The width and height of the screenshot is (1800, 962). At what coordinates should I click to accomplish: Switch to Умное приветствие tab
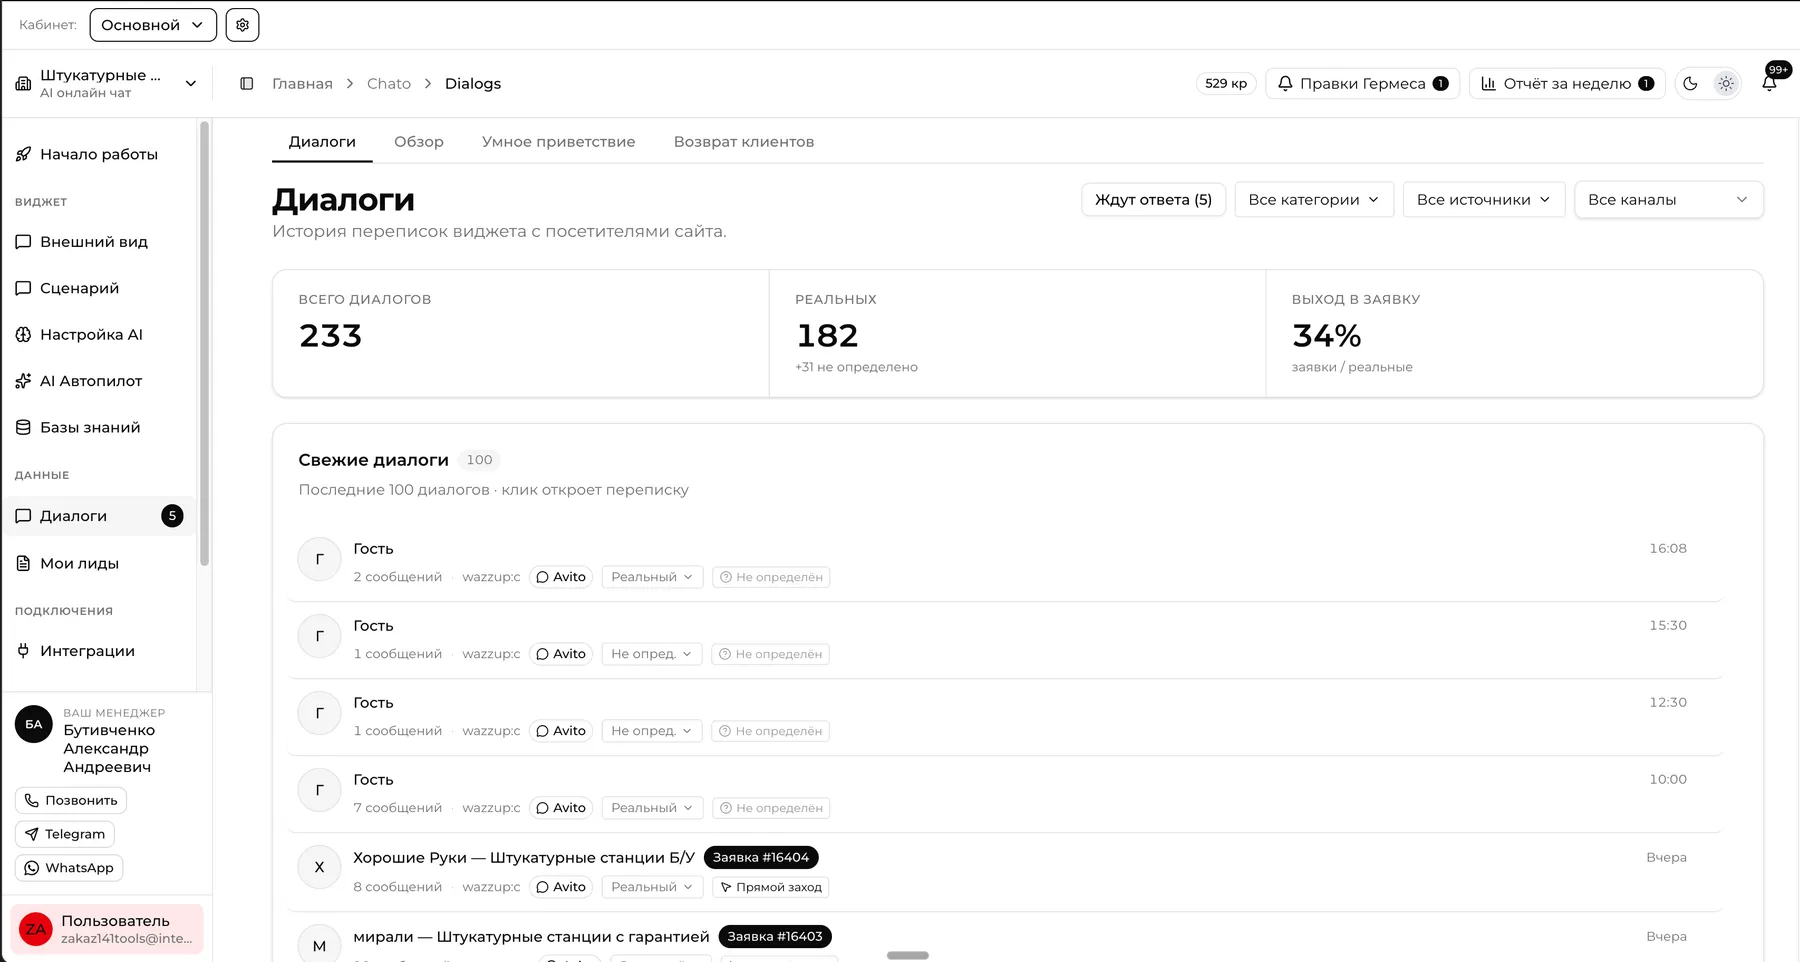coord(559,142)
